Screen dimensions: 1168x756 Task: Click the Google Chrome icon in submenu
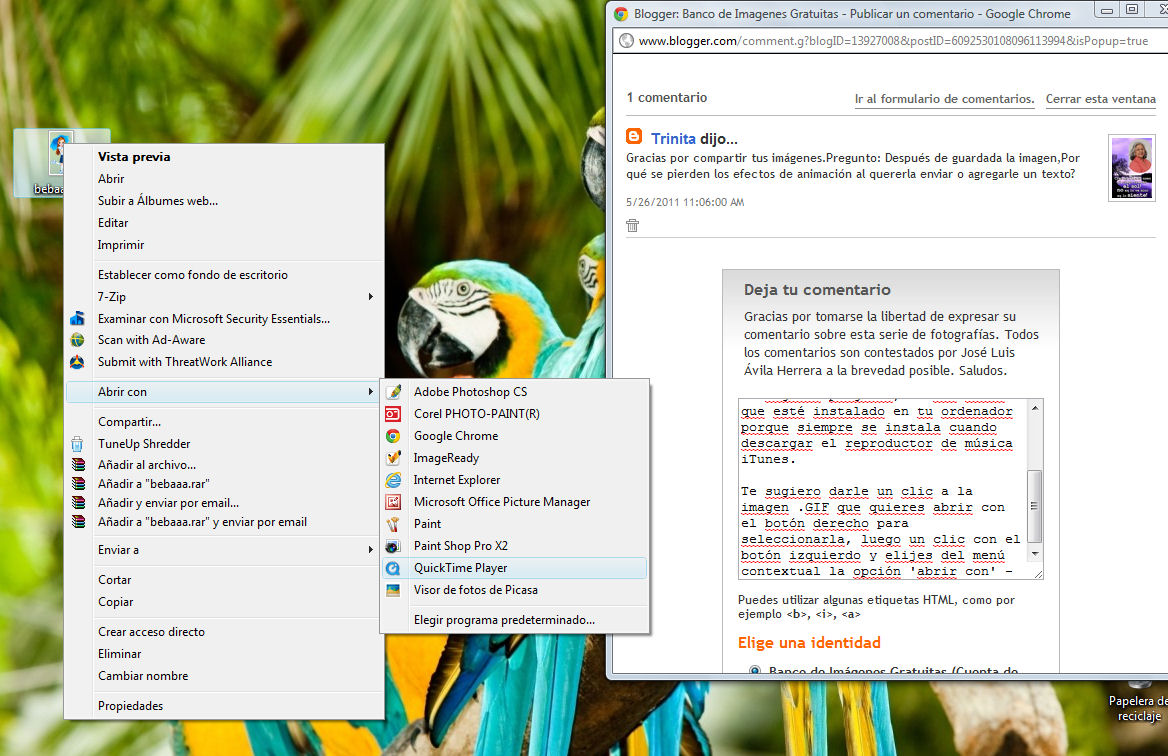pos(393,436)
